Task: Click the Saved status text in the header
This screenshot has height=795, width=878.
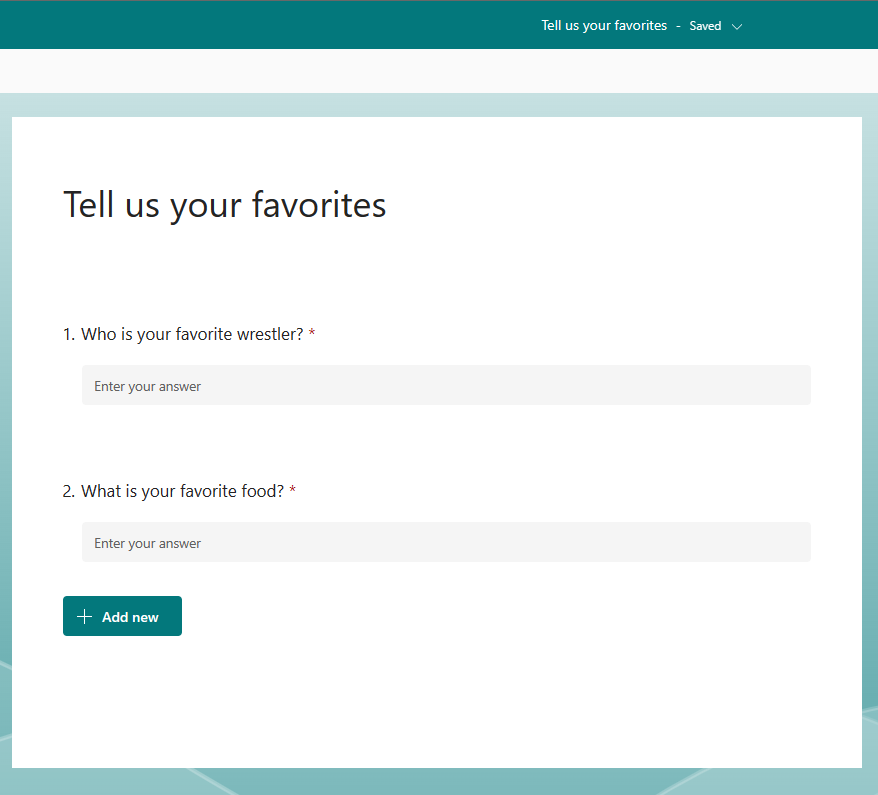Action: tap(705, 27)
